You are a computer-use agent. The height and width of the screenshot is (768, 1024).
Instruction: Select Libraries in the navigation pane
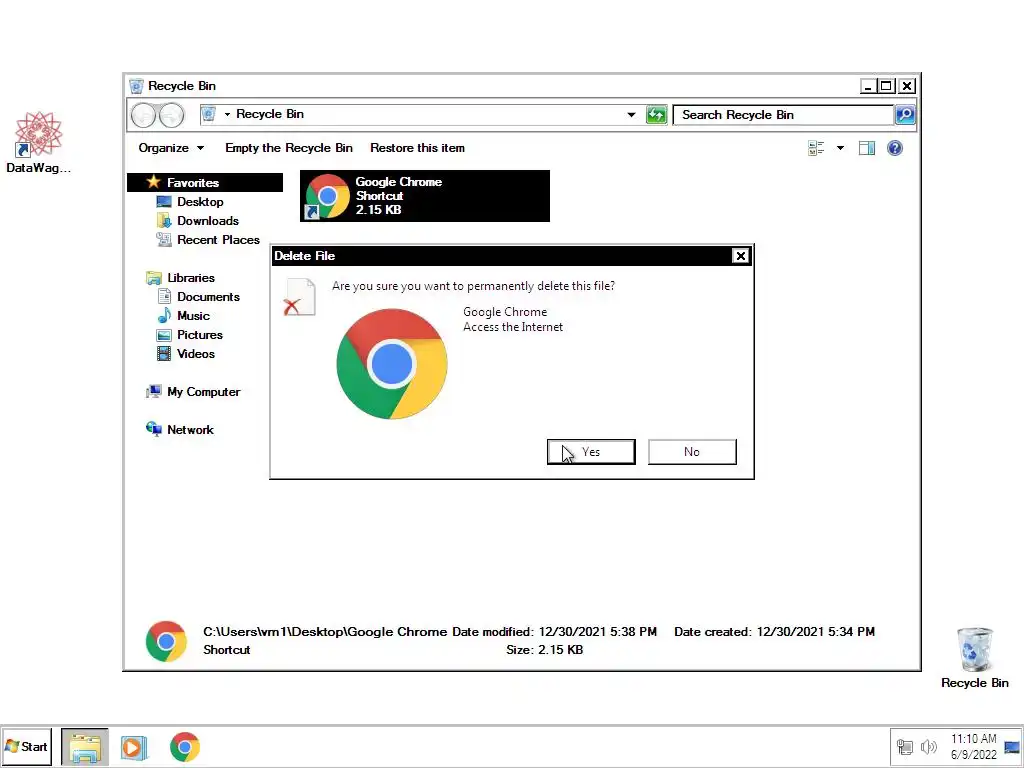(x=191, y=278)
